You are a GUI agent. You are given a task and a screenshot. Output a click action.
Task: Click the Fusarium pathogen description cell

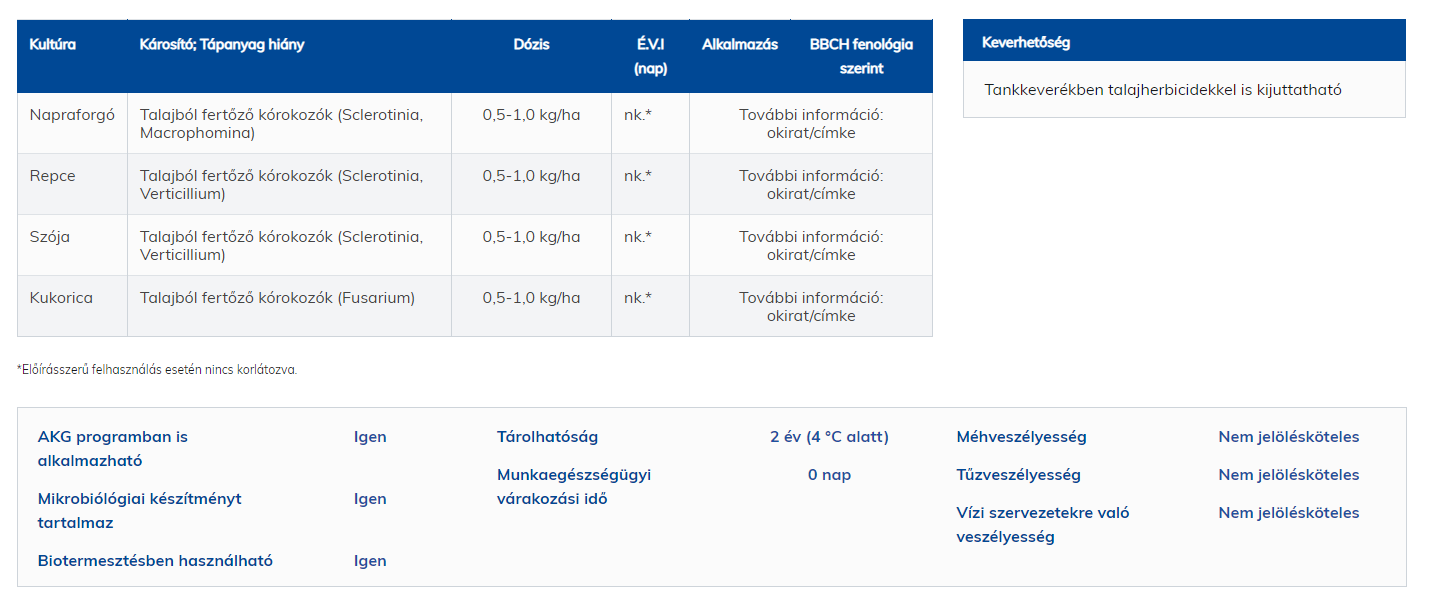(x=277, y=298)
